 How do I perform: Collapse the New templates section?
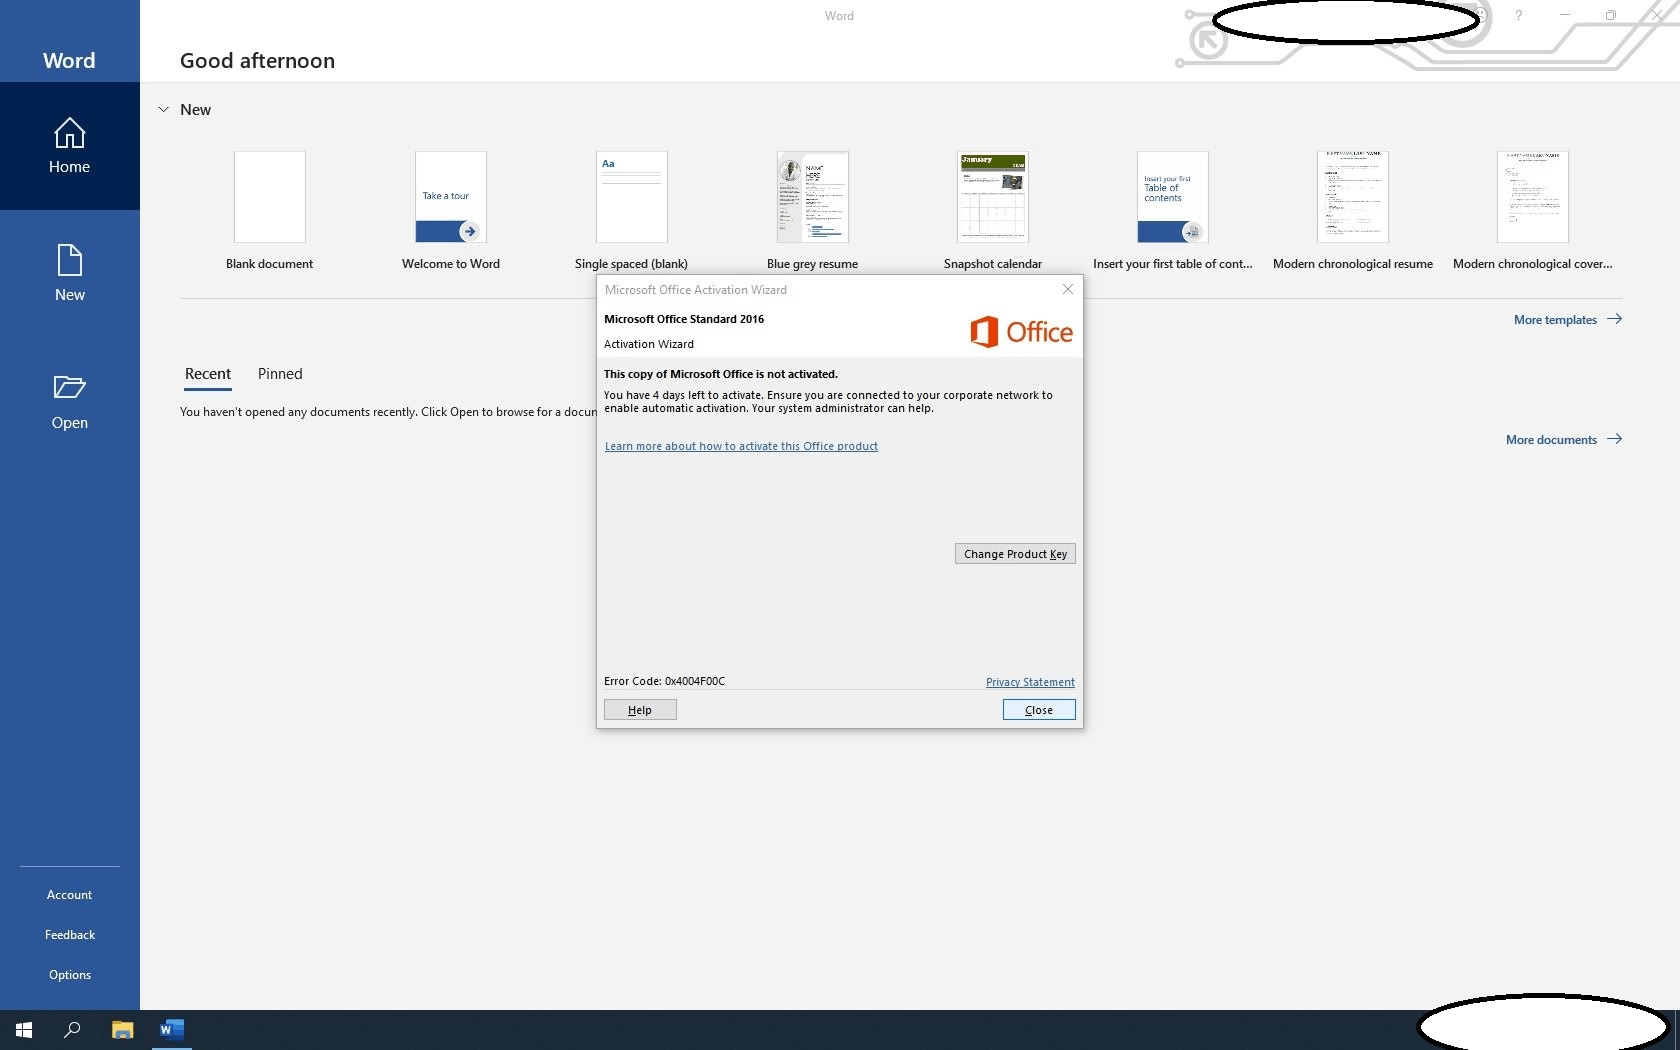pos(164,110)
